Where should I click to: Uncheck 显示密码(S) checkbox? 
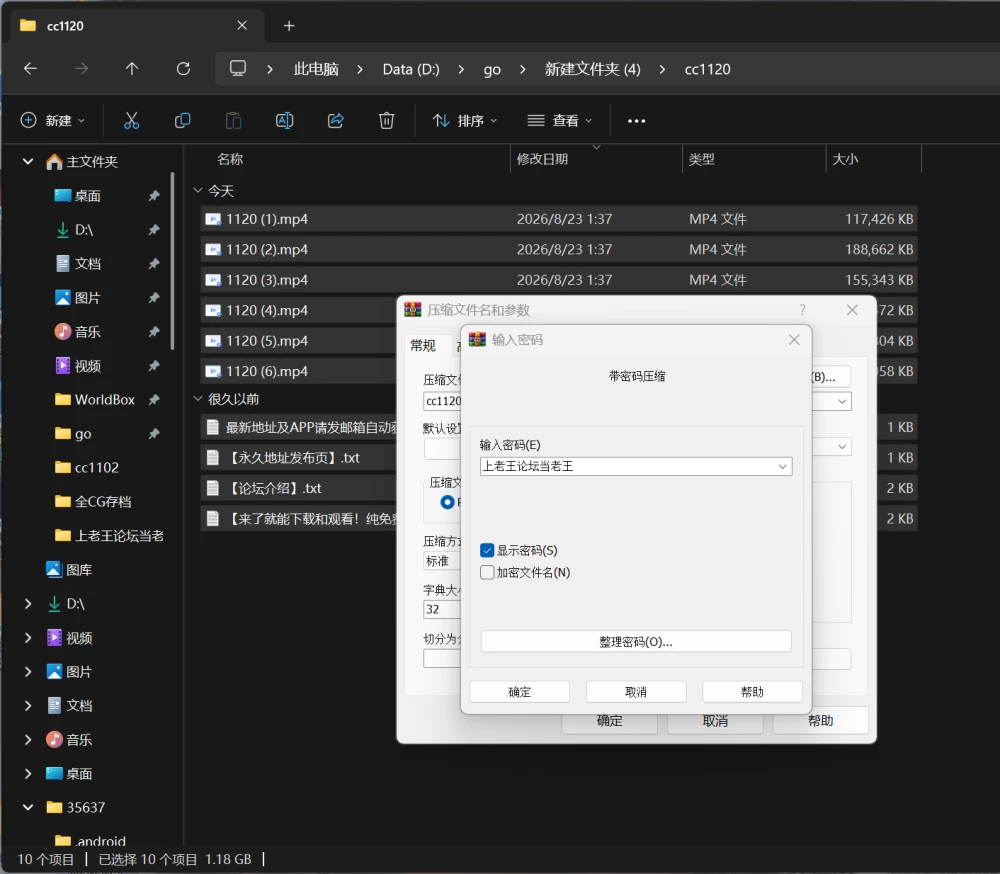pyautogui.click(x=487, y=551)
